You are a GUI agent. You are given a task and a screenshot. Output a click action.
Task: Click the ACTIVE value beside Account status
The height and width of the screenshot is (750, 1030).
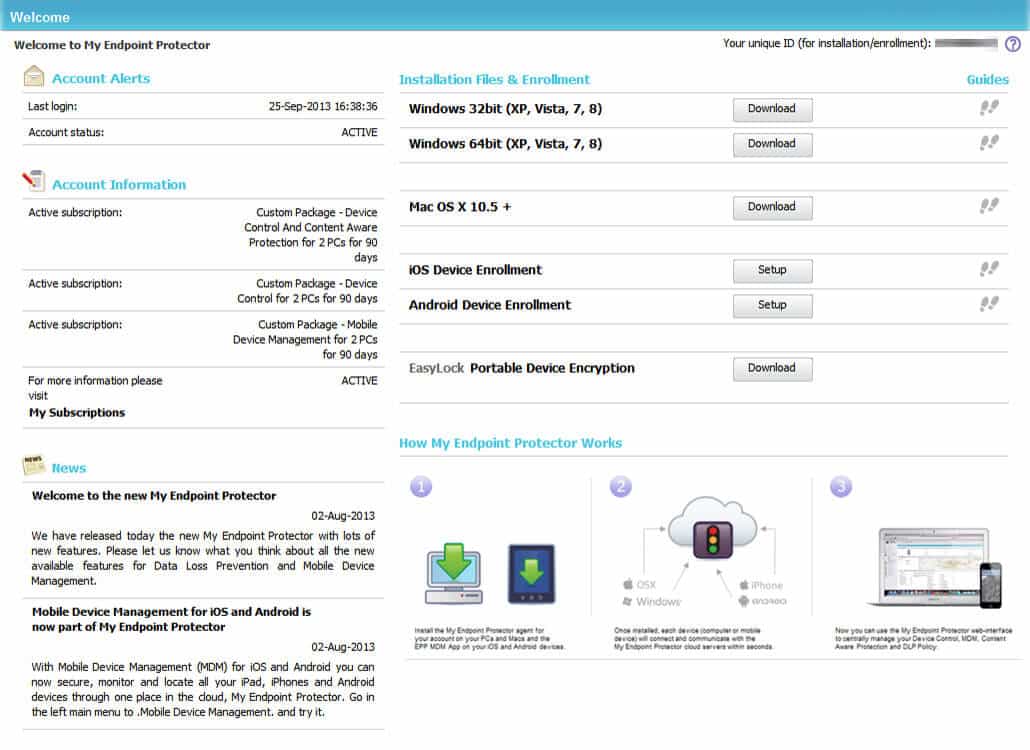click(x=359, y=132)
